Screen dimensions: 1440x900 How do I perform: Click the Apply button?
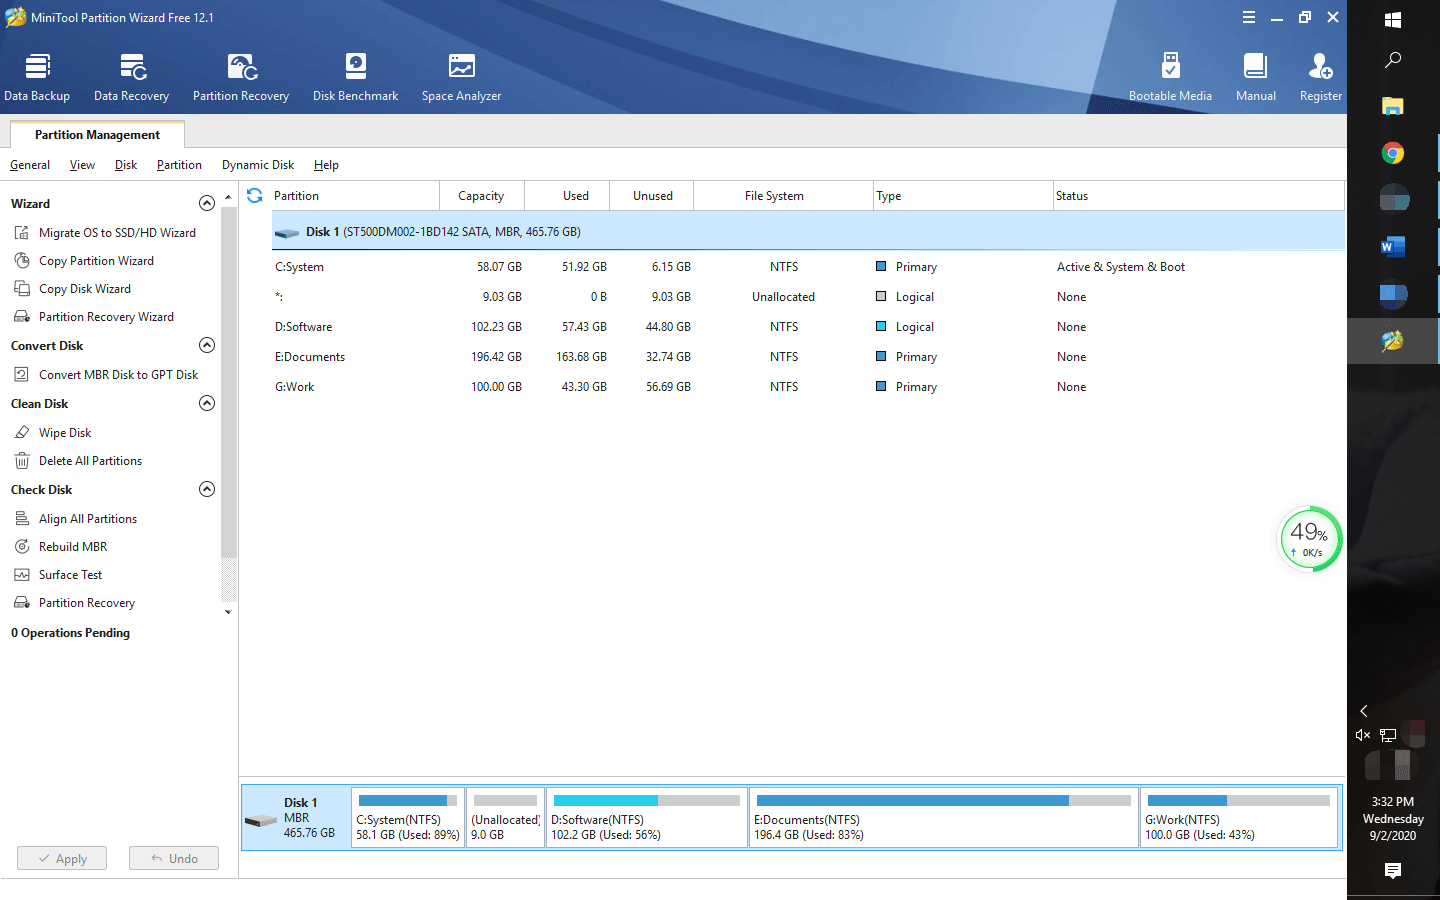(62, 858)
